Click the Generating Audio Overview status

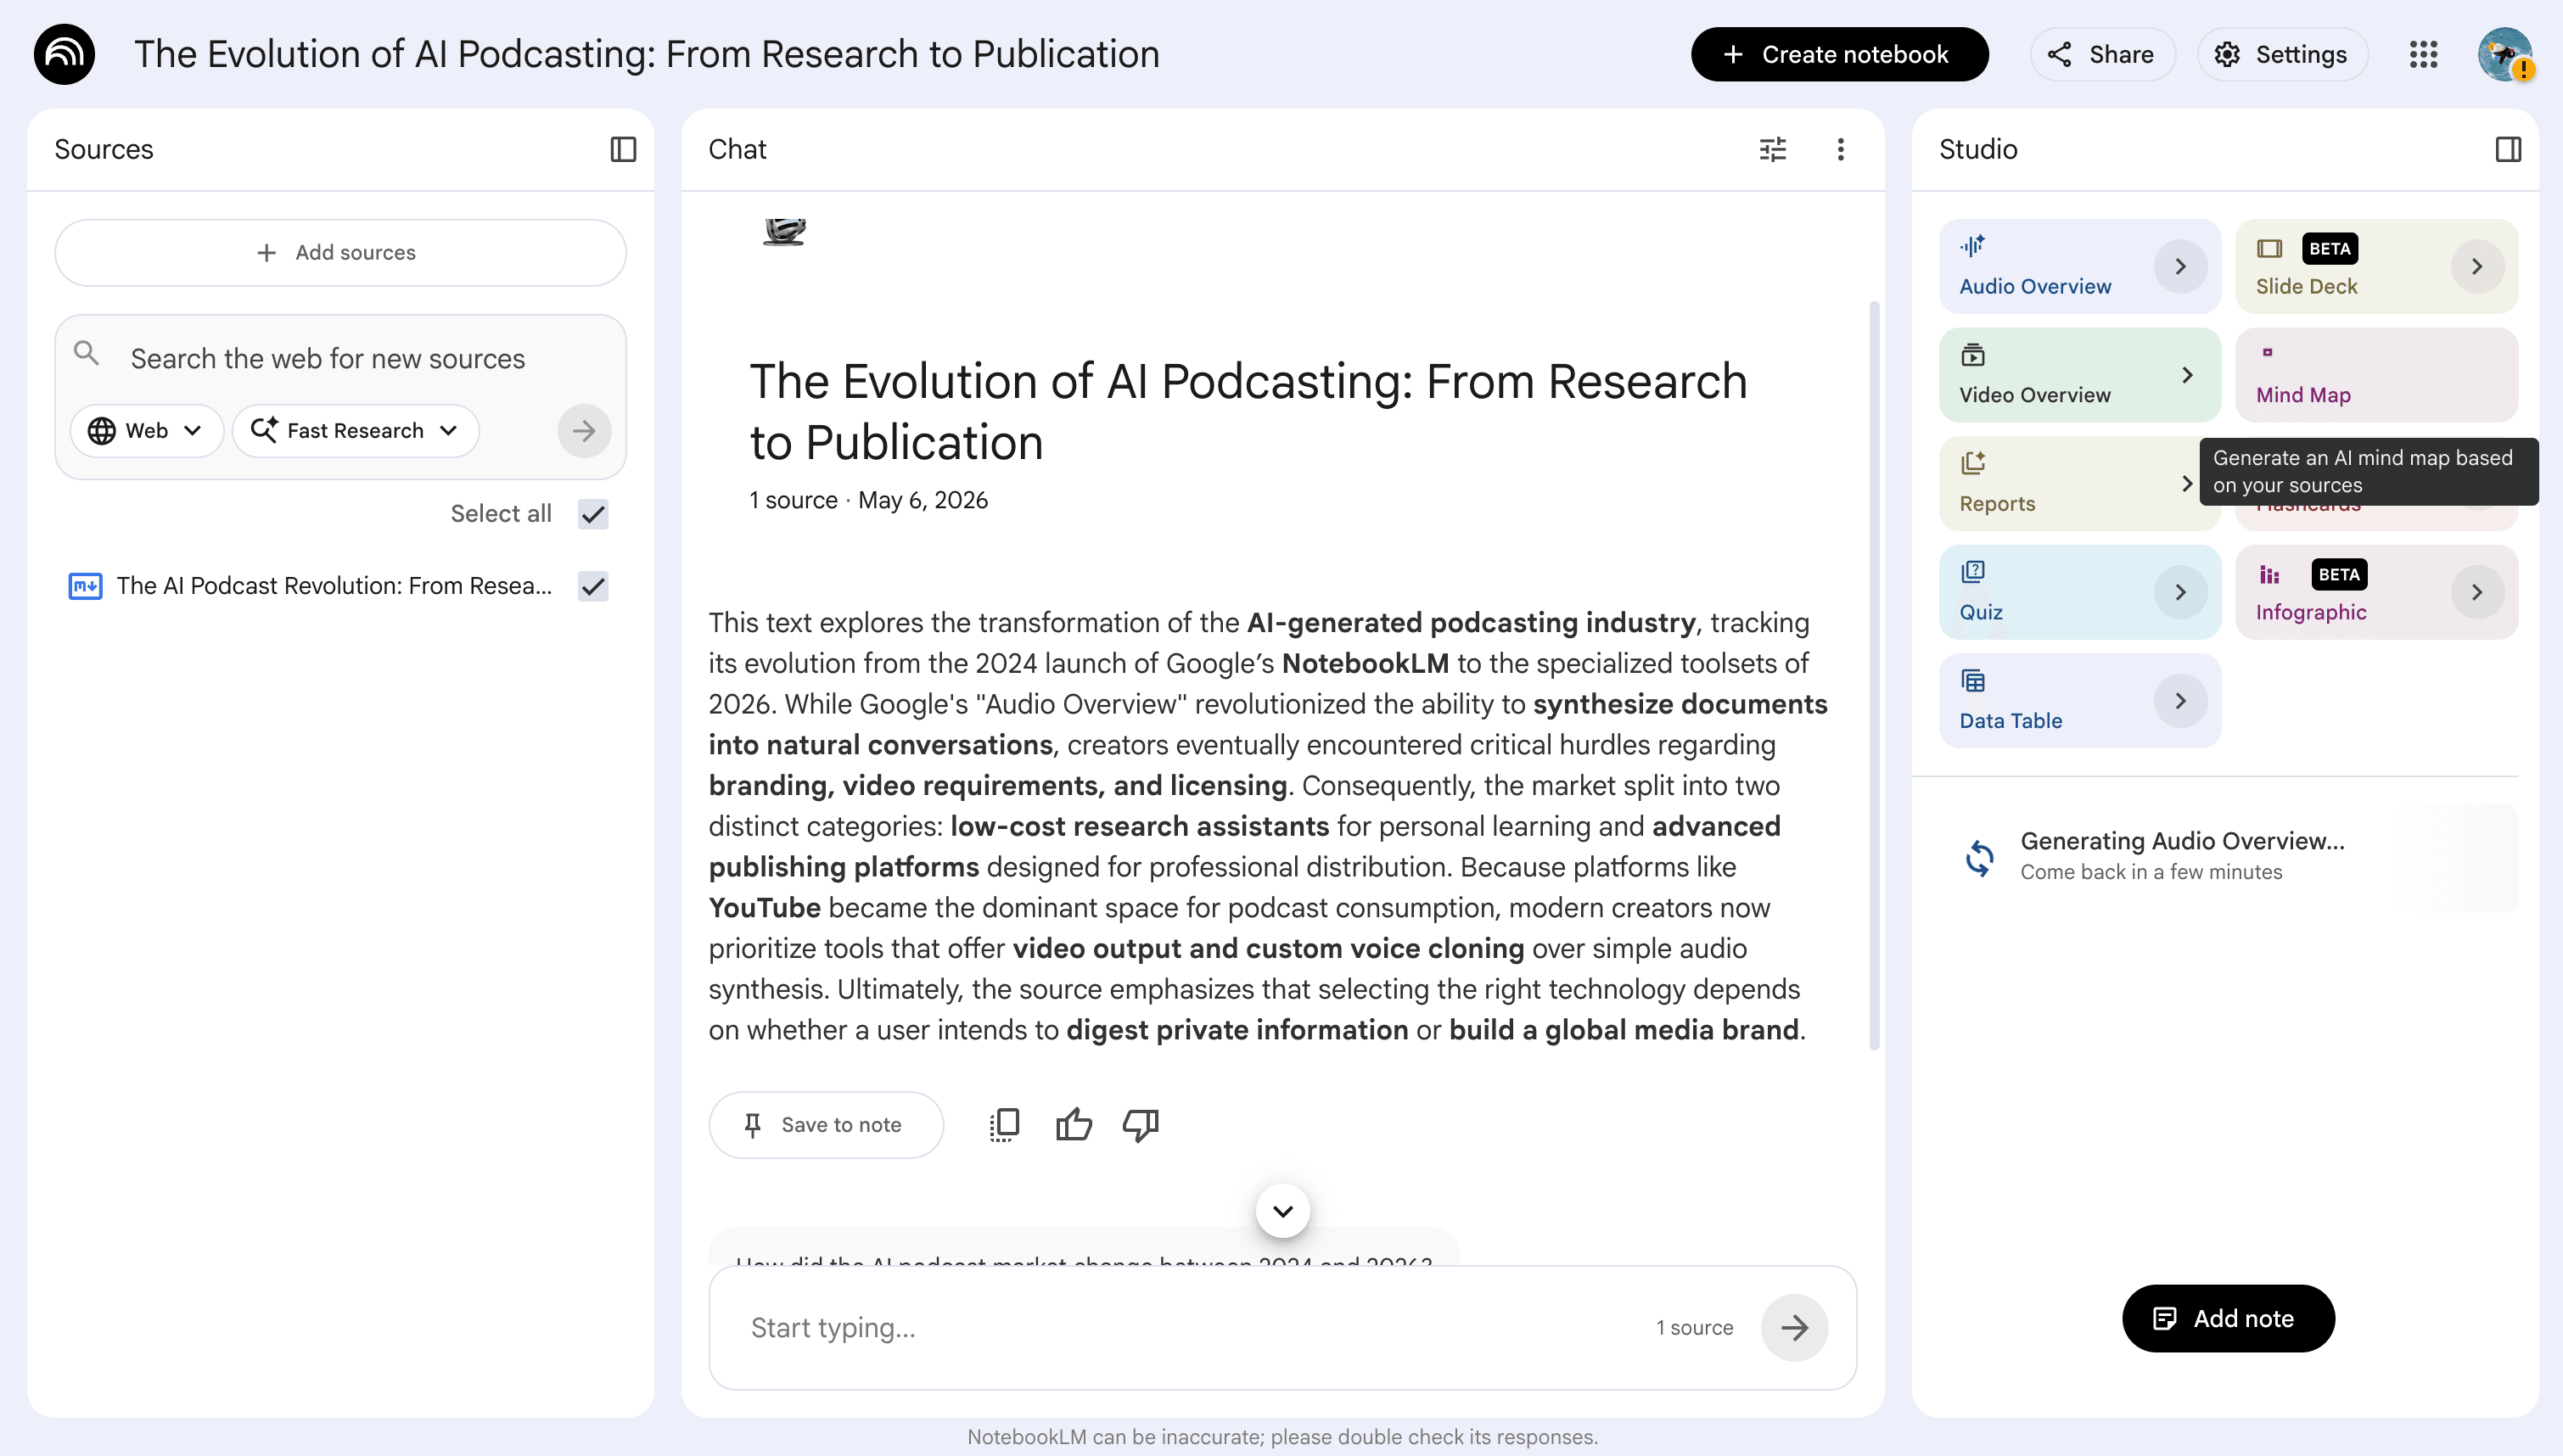click(2182, 856)
